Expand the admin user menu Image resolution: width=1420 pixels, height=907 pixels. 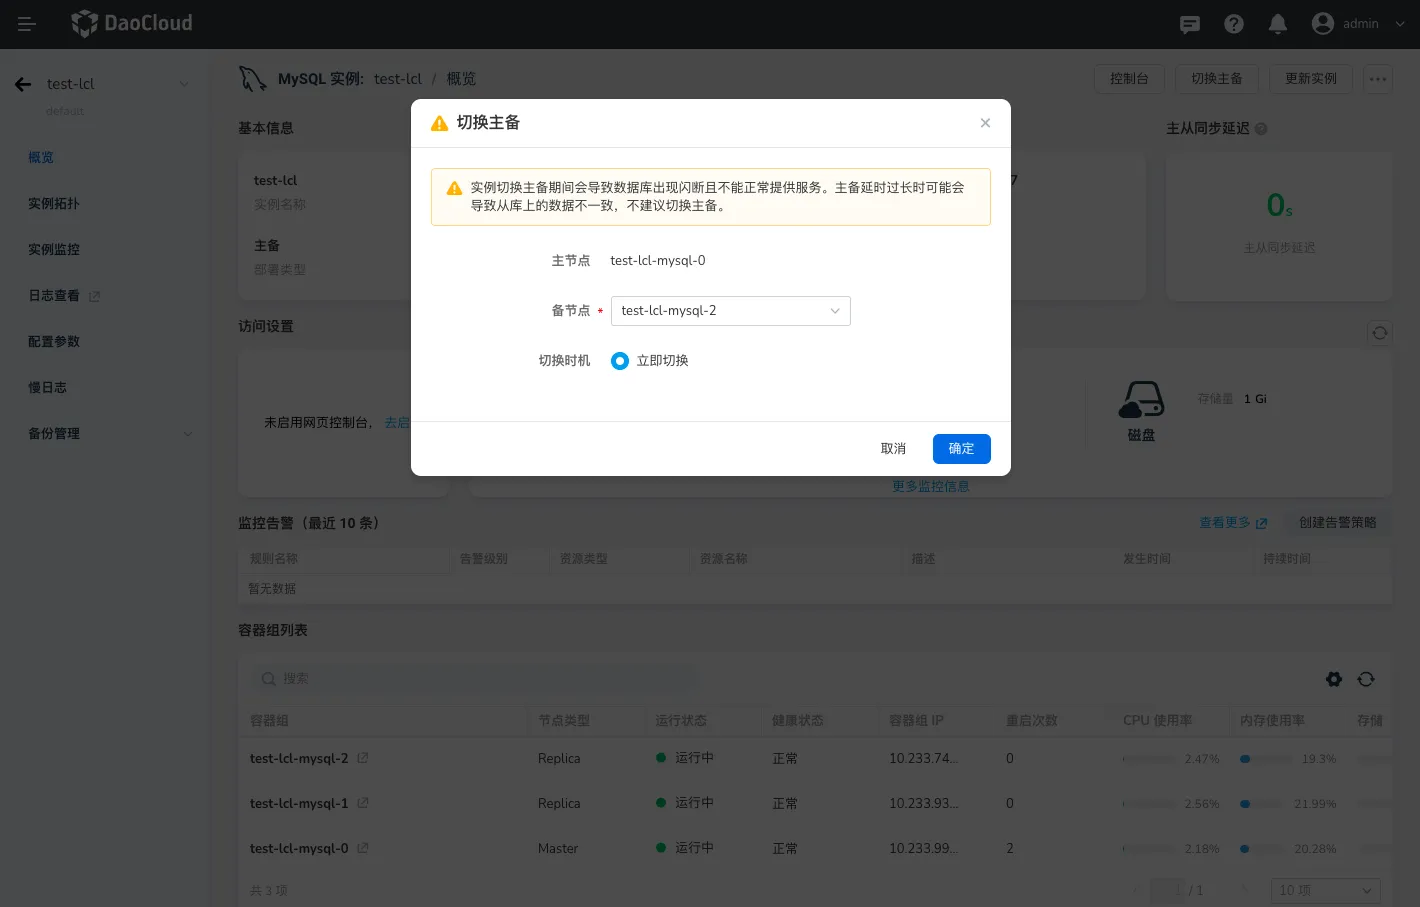[x=1360, y=24]
